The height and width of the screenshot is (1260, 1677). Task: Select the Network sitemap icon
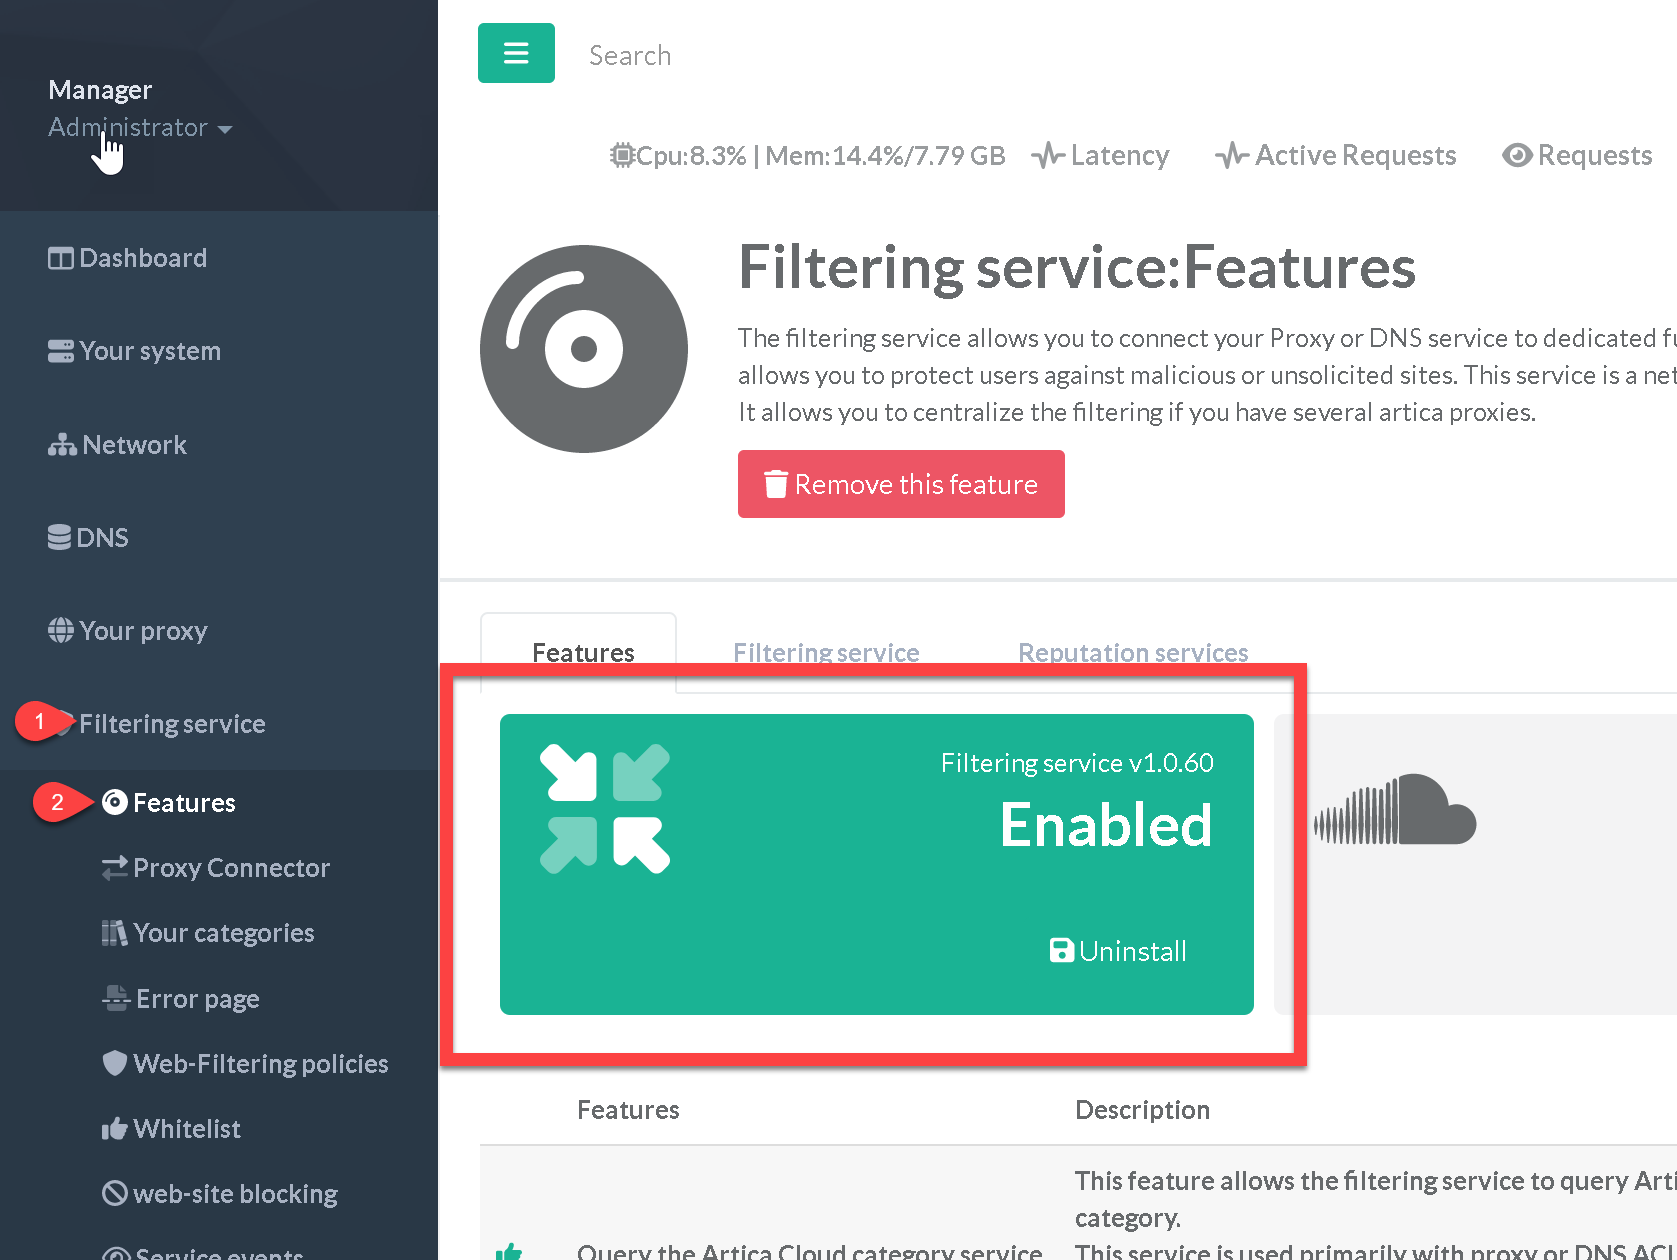(62, 445)
